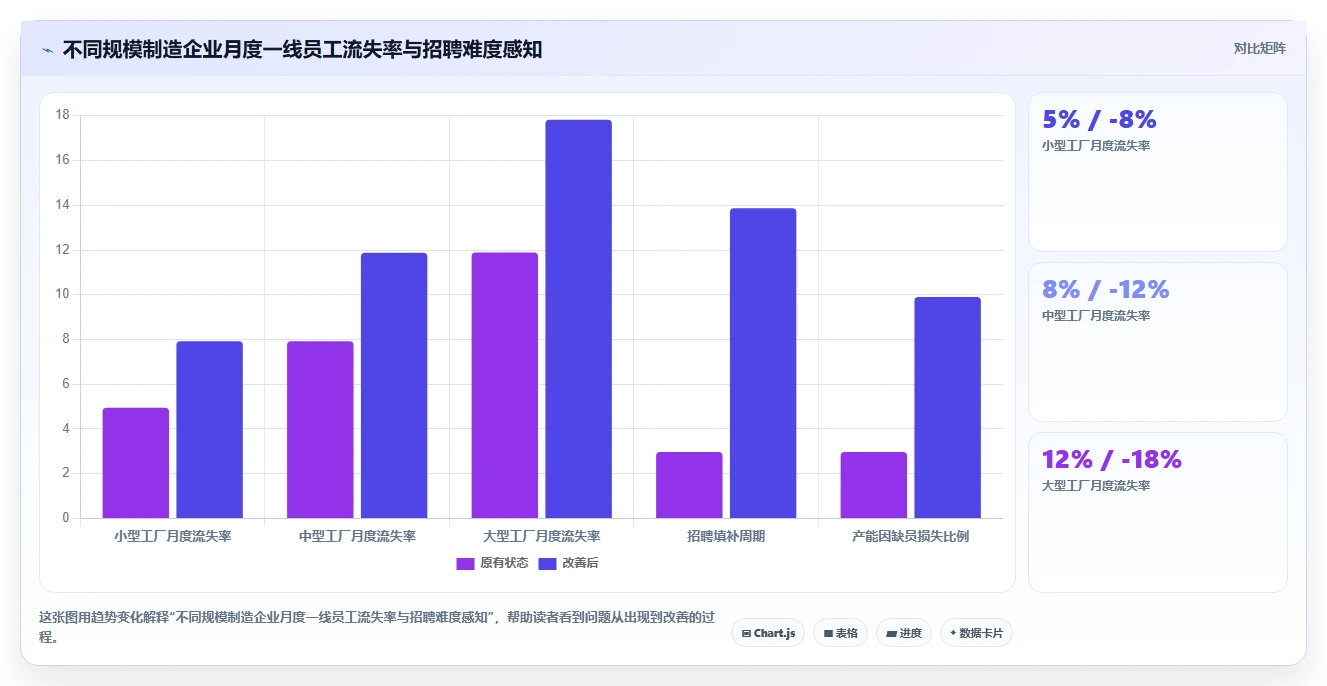Click the y-axis value 10
Image resolution: width=1327 pixels, height=686 pixels.
(62, 294)
